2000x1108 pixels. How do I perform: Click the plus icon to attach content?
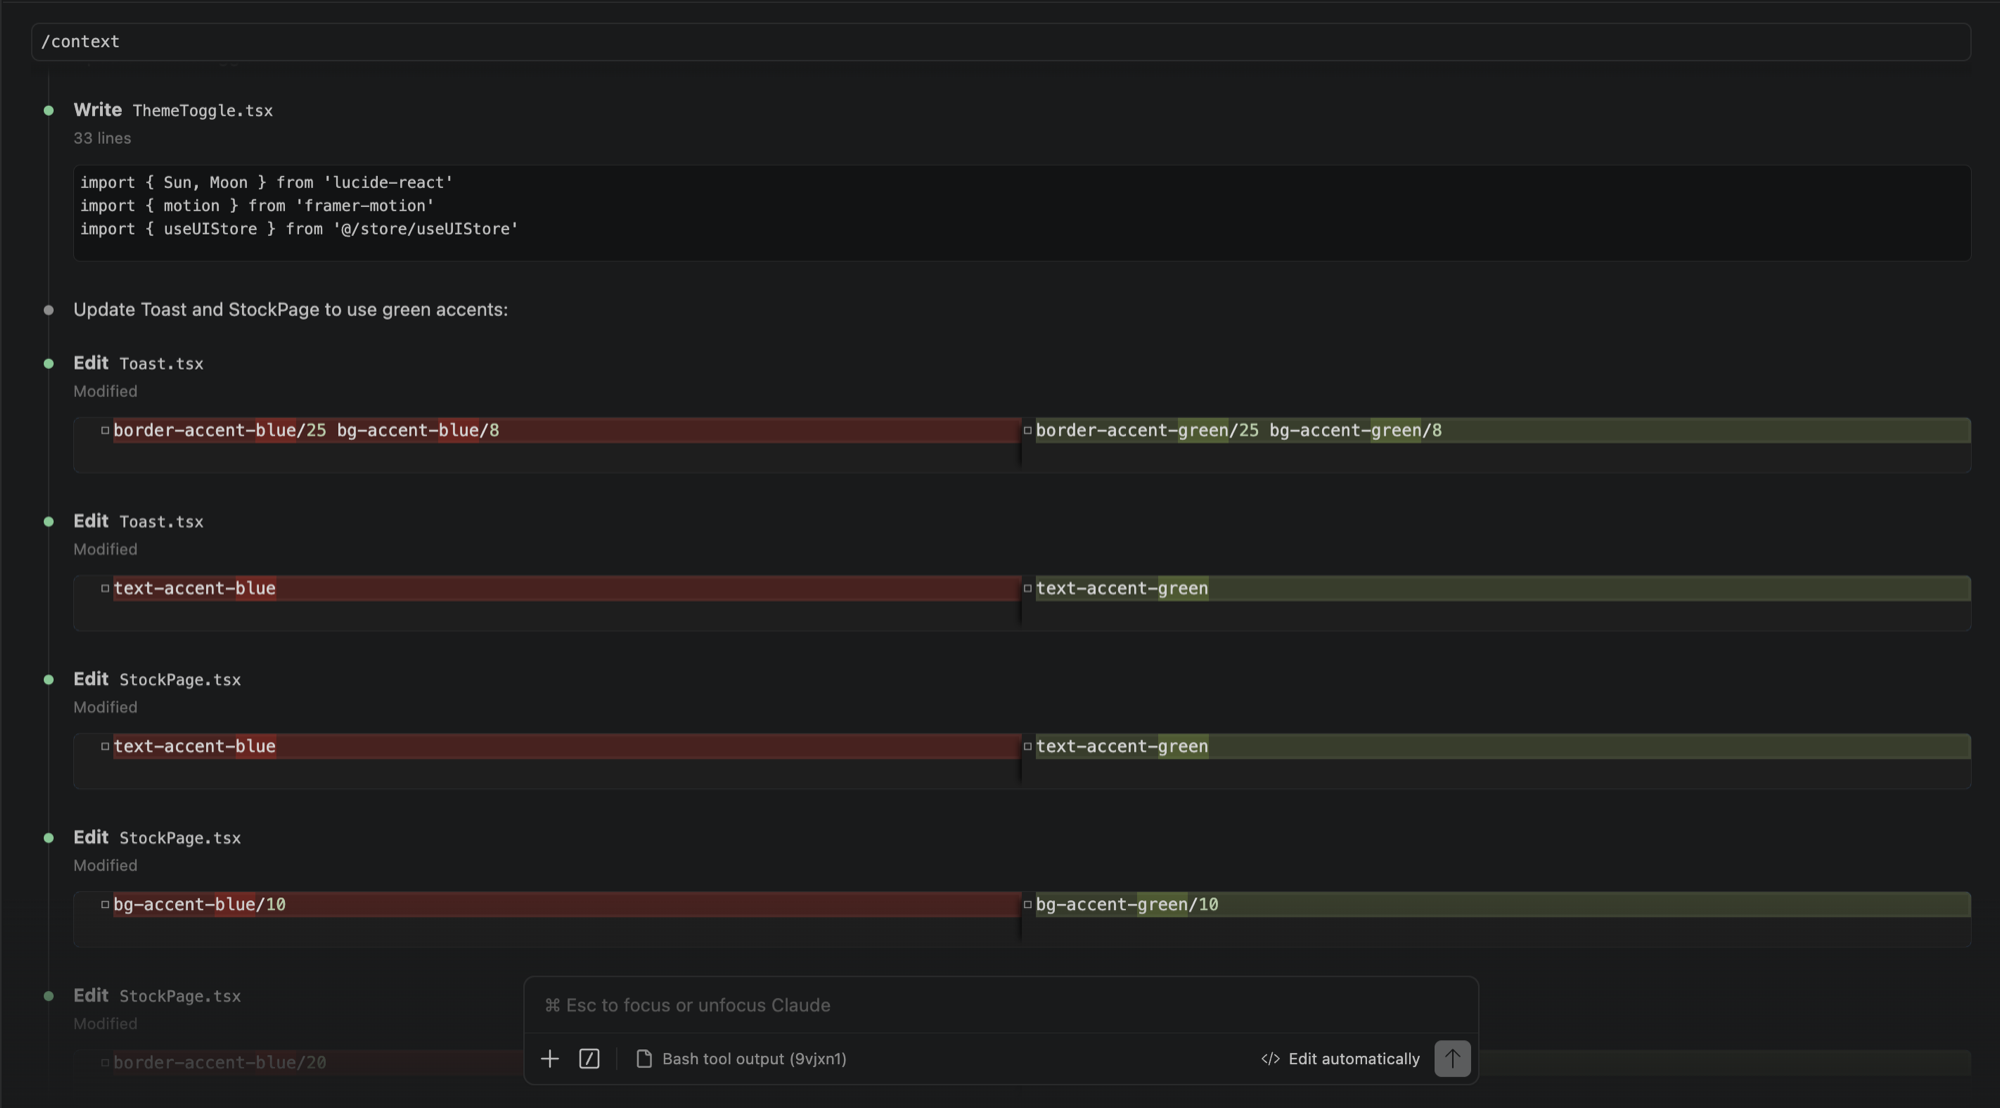(x=549, y=1058)
